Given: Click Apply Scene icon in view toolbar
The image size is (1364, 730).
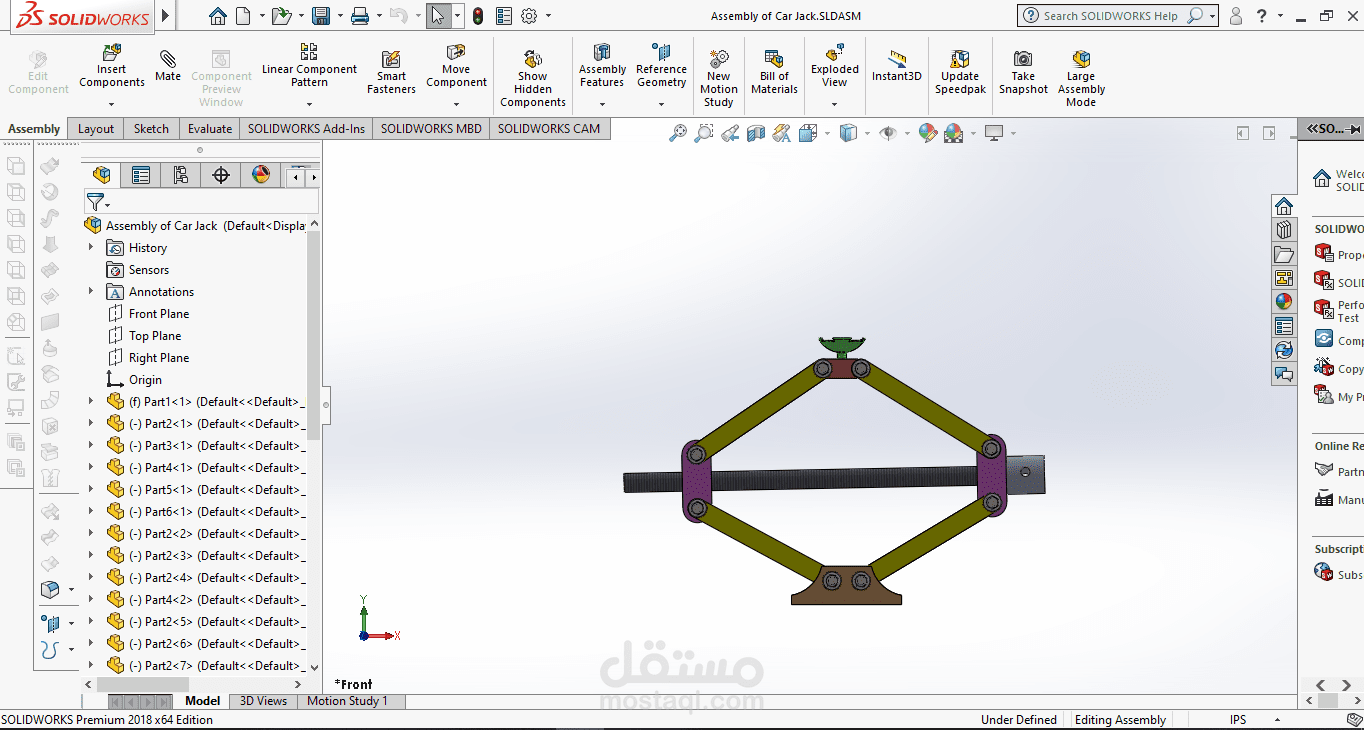Looking at the screenshot, I should [x=953, y=133].
